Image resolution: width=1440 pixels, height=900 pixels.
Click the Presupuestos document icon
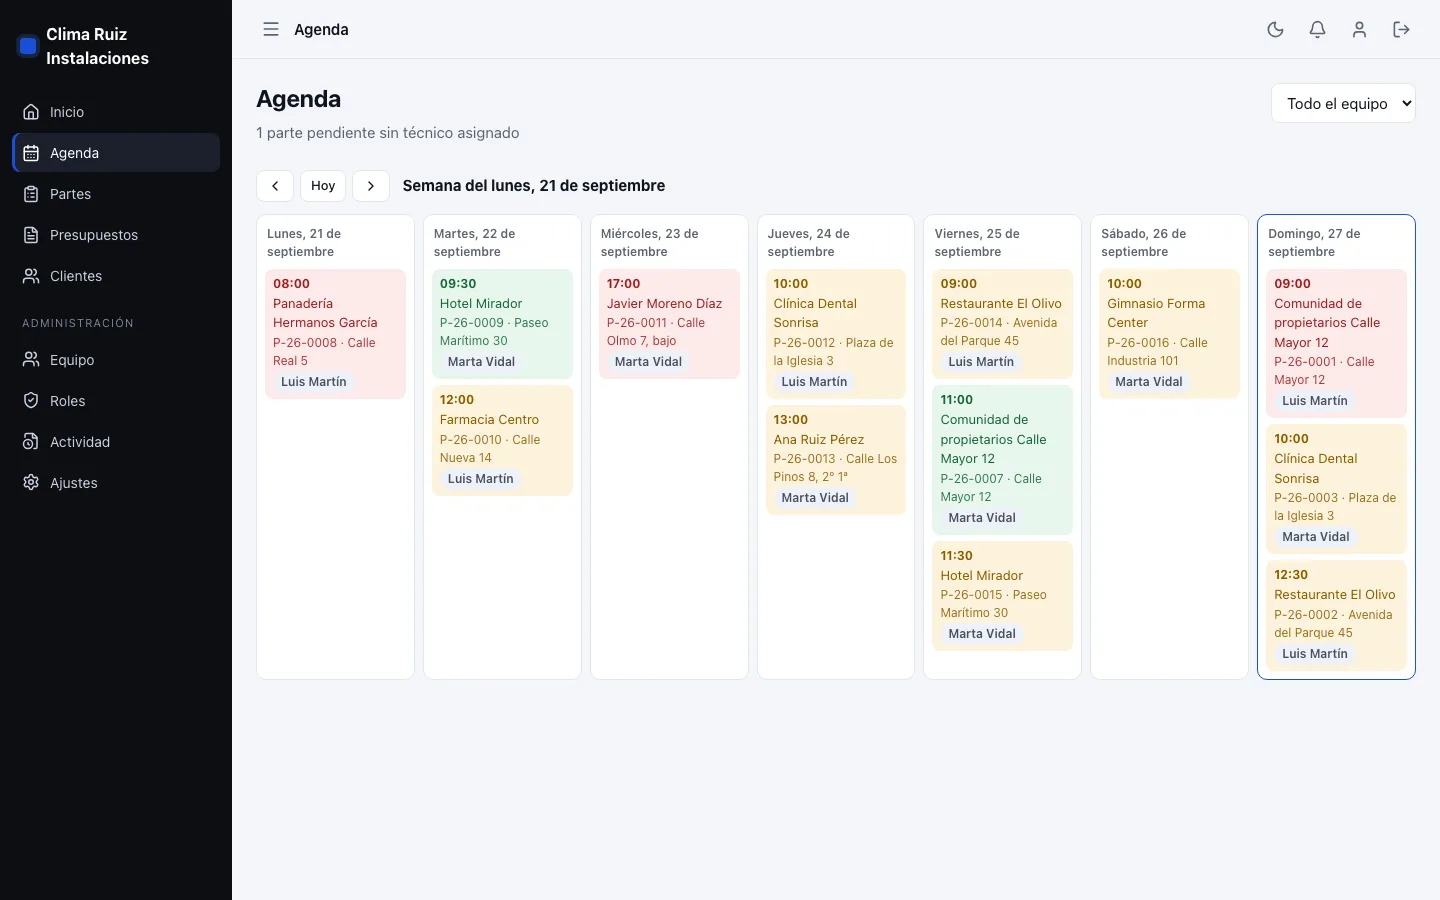pyautogui.click(x=31, y=235)
